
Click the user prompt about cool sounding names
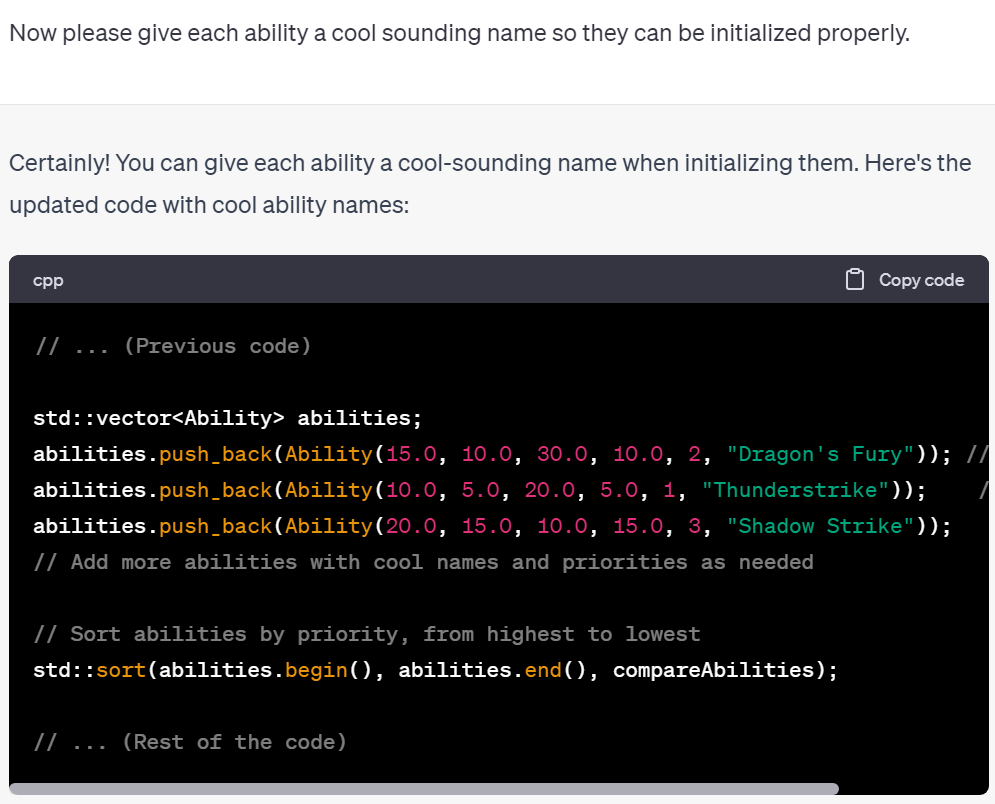459,32
